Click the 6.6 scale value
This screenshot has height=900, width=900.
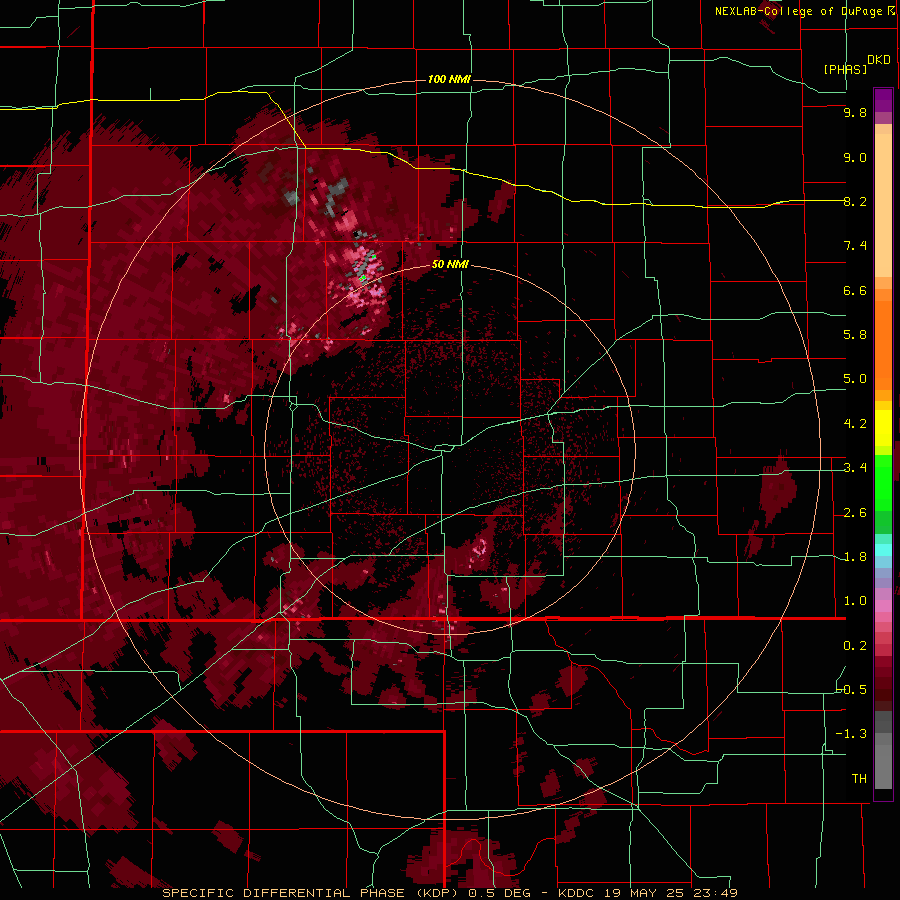click(x=855, y=290)
